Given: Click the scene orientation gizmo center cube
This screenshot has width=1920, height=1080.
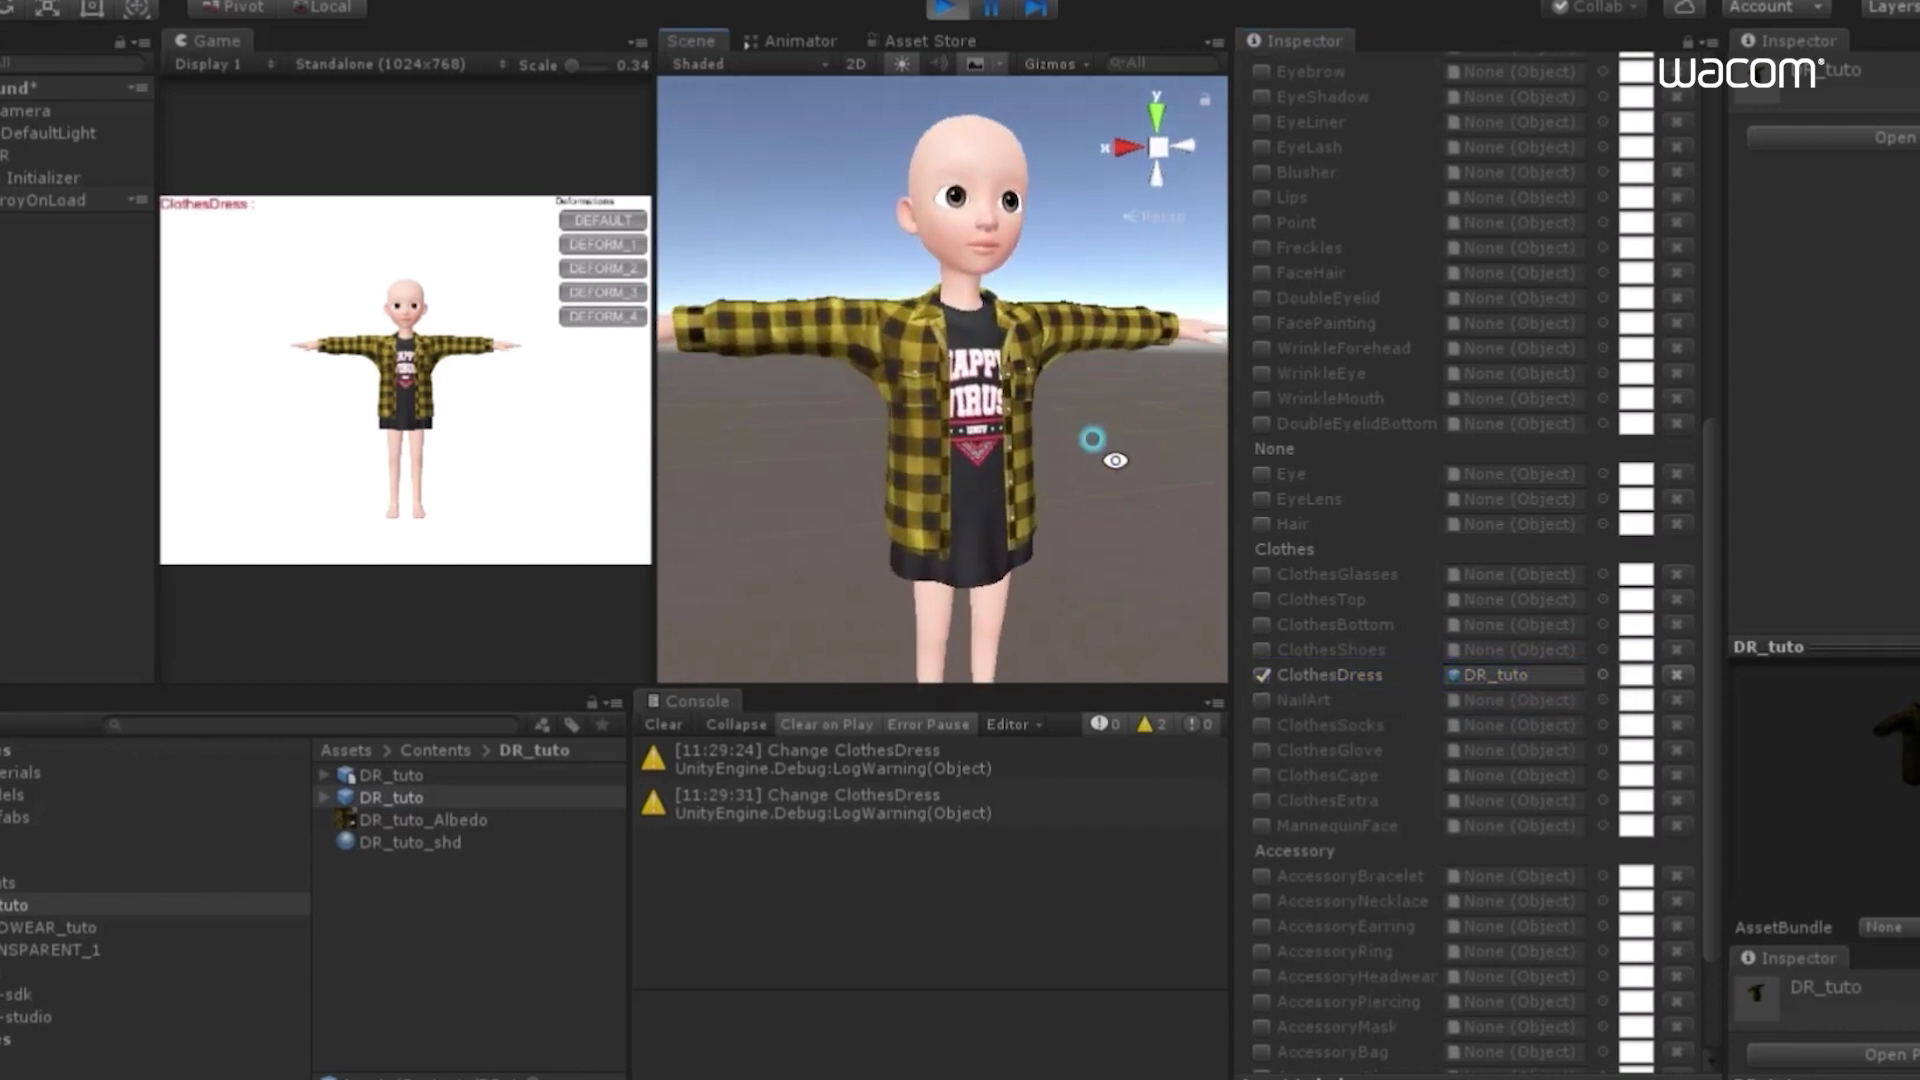Looking at the screenshot, I should click(x=1158, y=147).
